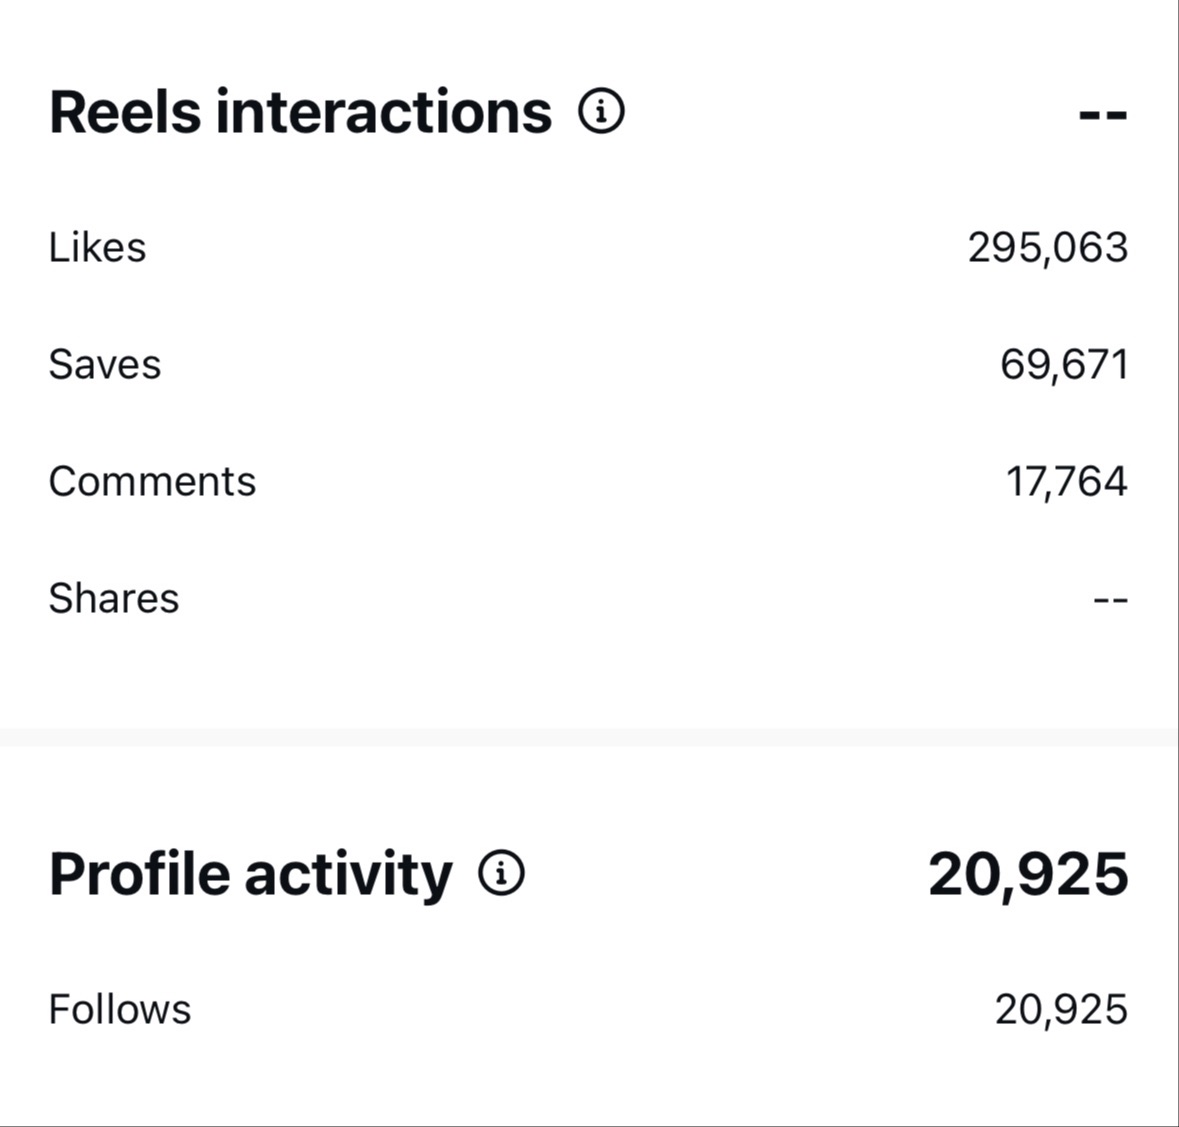The height and width of the screenshot is (1127, 1179).
Task: Click the Follows count of 20,925
Action: pyautogui.click(x=1061, y=1009)
